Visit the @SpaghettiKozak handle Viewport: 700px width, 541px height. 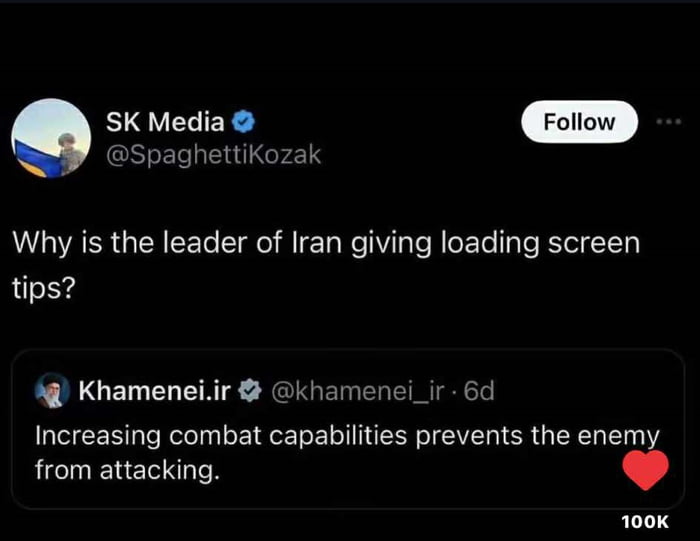(213, 155)
